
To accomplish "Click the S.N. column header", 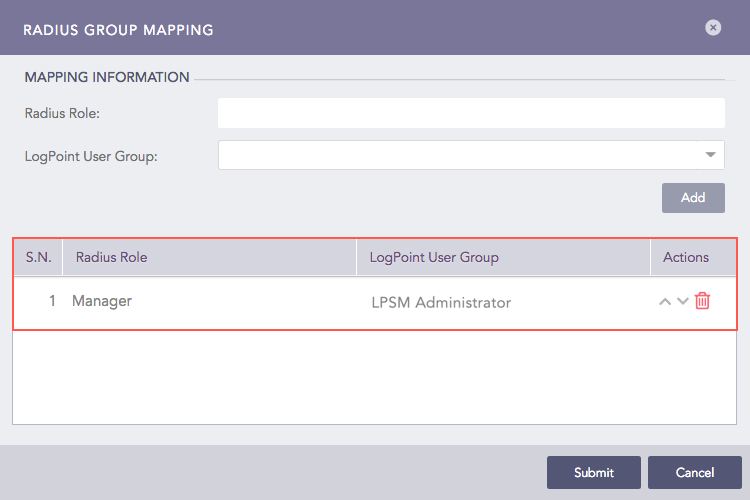I will click(x=38, y=257).
